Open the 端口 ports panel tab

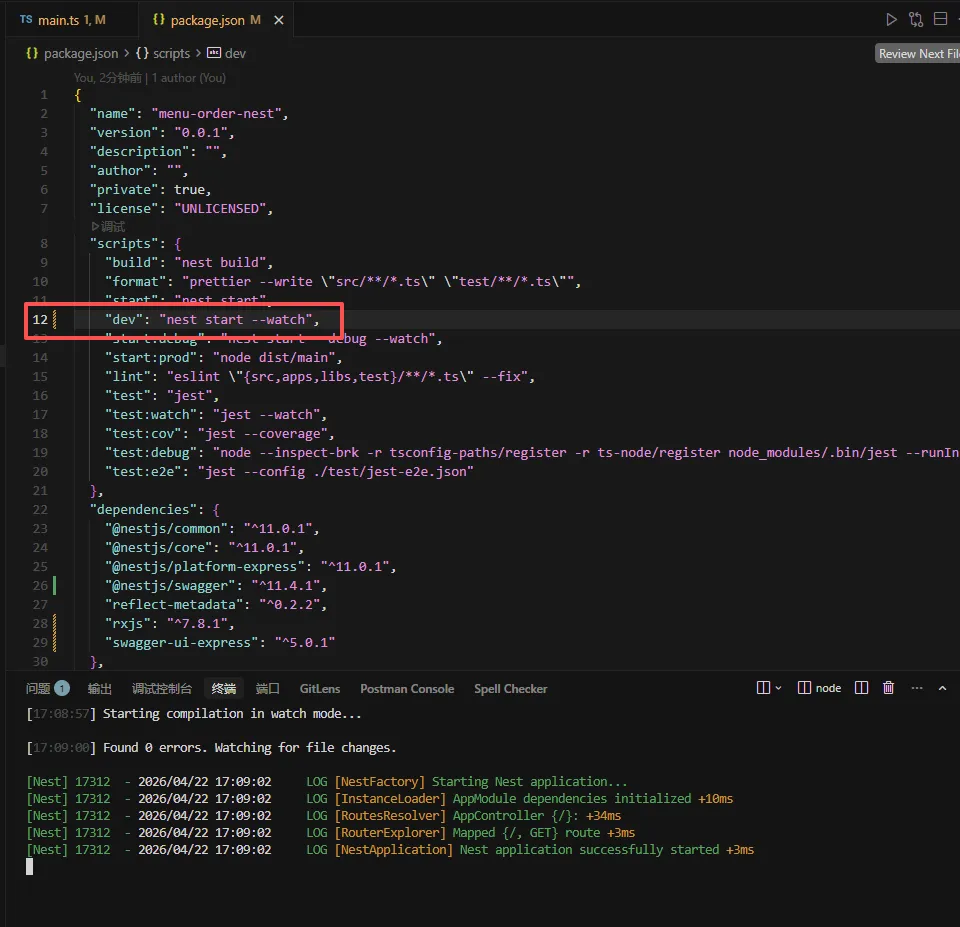[268, 688]
